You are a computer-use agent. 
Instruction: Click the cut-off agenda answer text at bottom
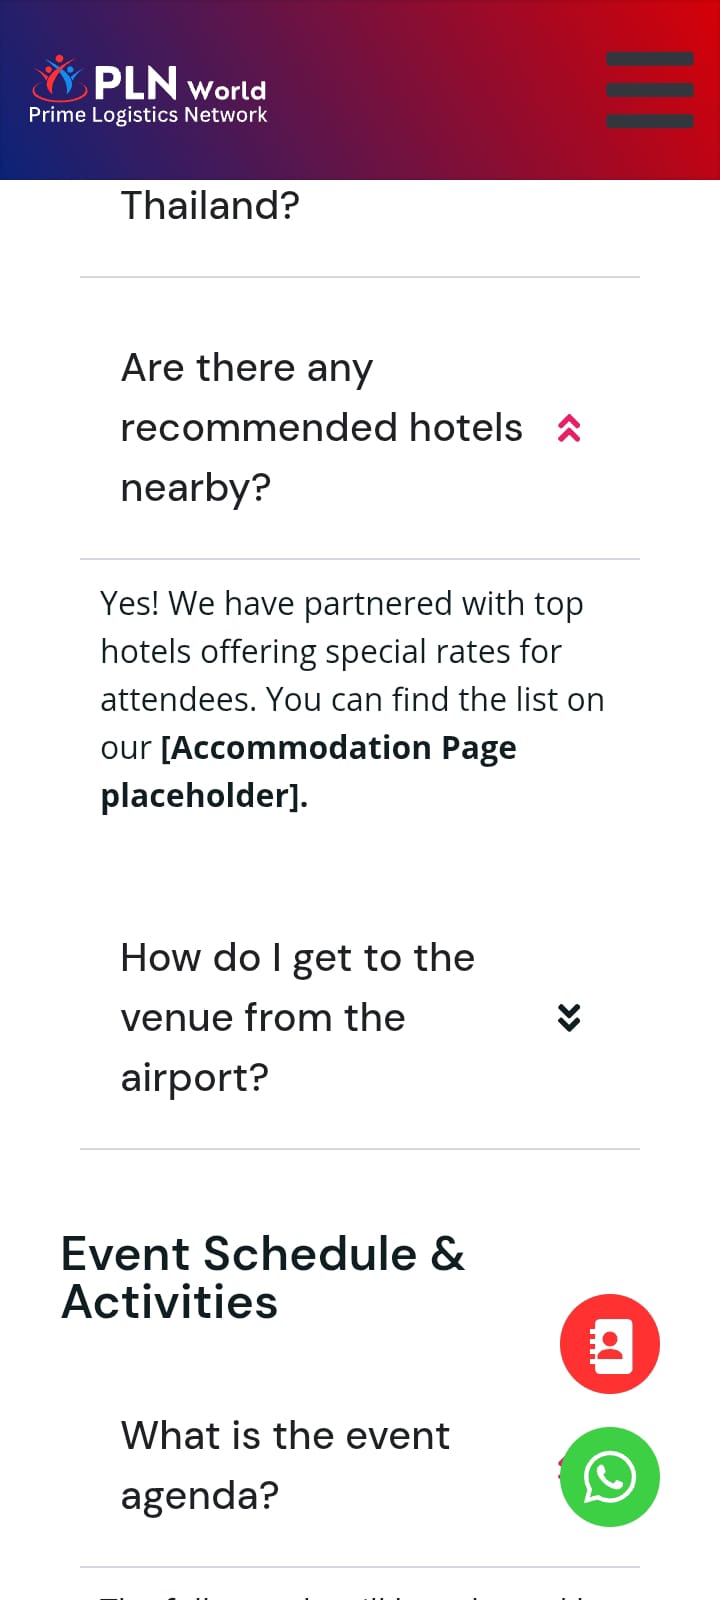tap(340, 1592)
